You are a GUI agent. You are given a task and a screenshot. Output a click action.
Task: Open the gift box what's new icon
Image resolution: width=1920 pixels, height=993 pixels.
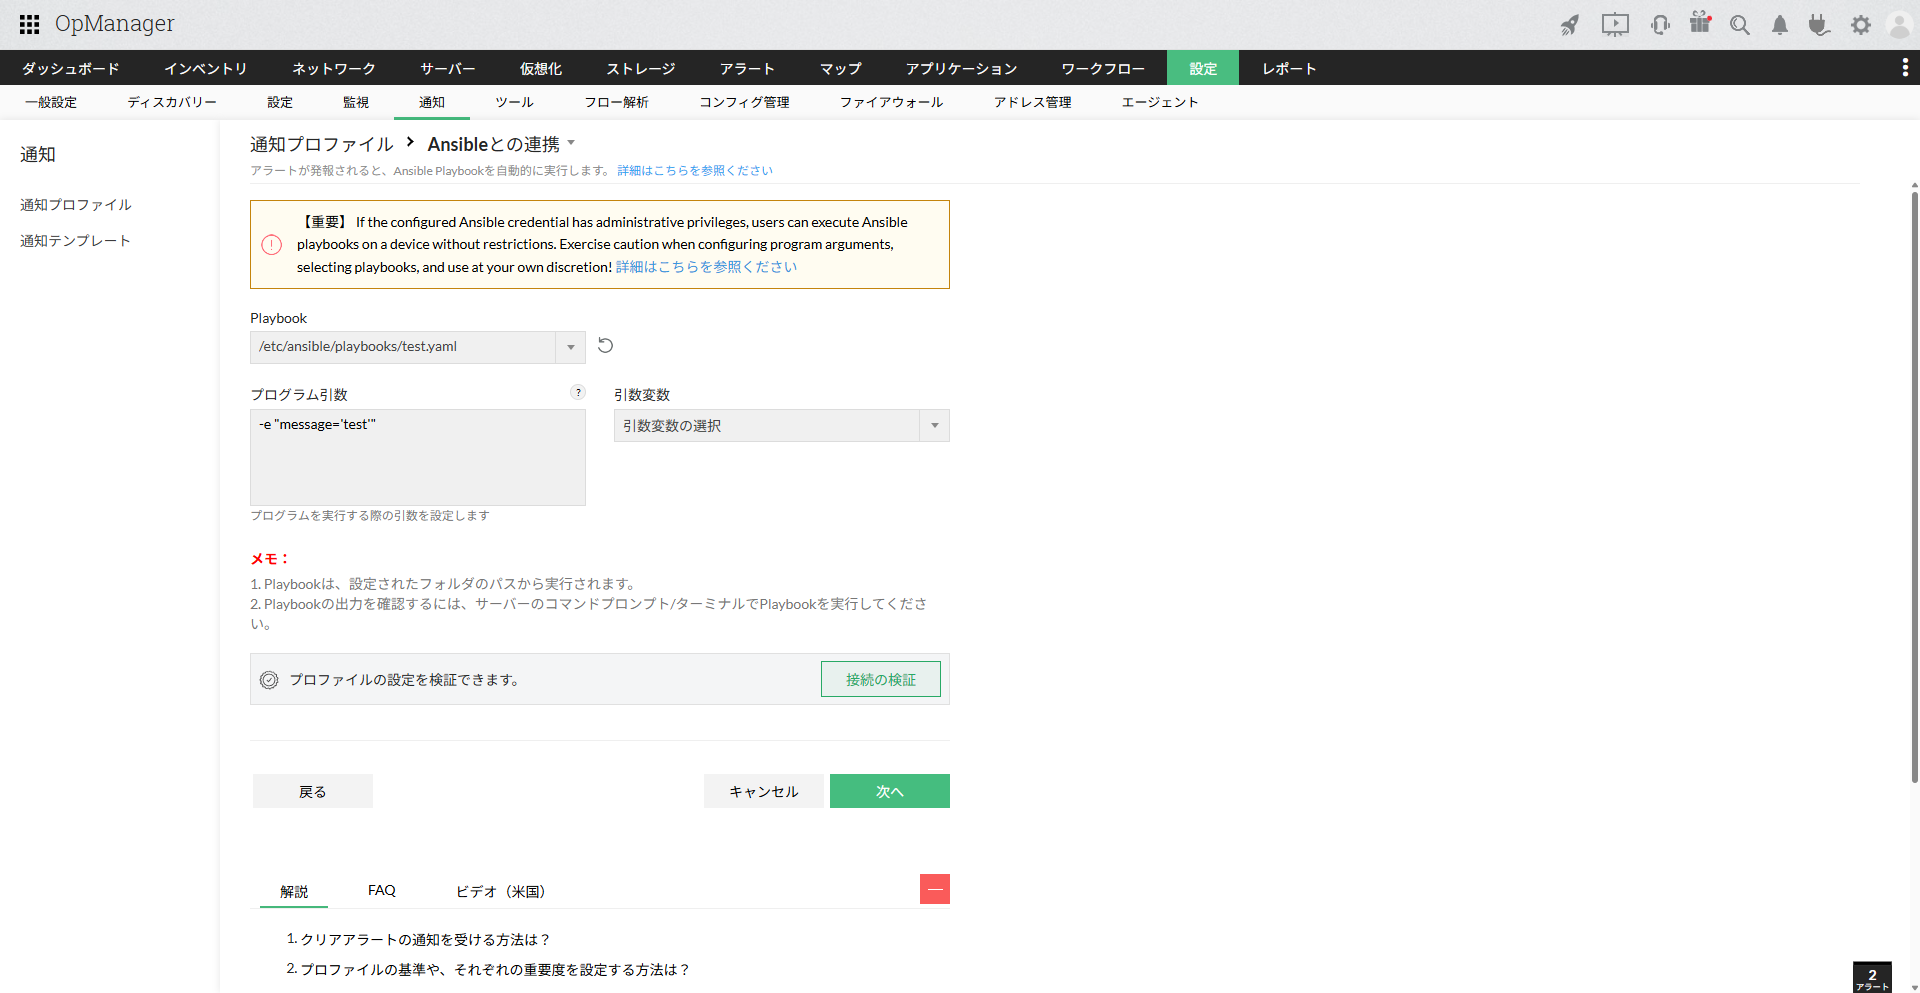point(1700,23)
